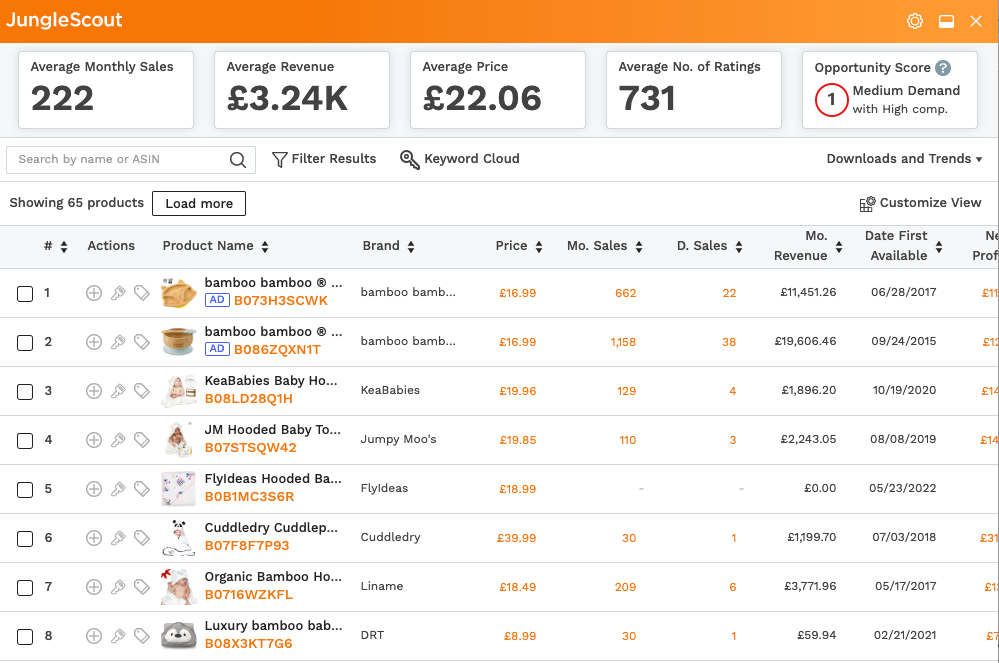This screenshot has height=663, width=999.
Task: Check the Cuddledry row checkbox
Action: (25, 539)
